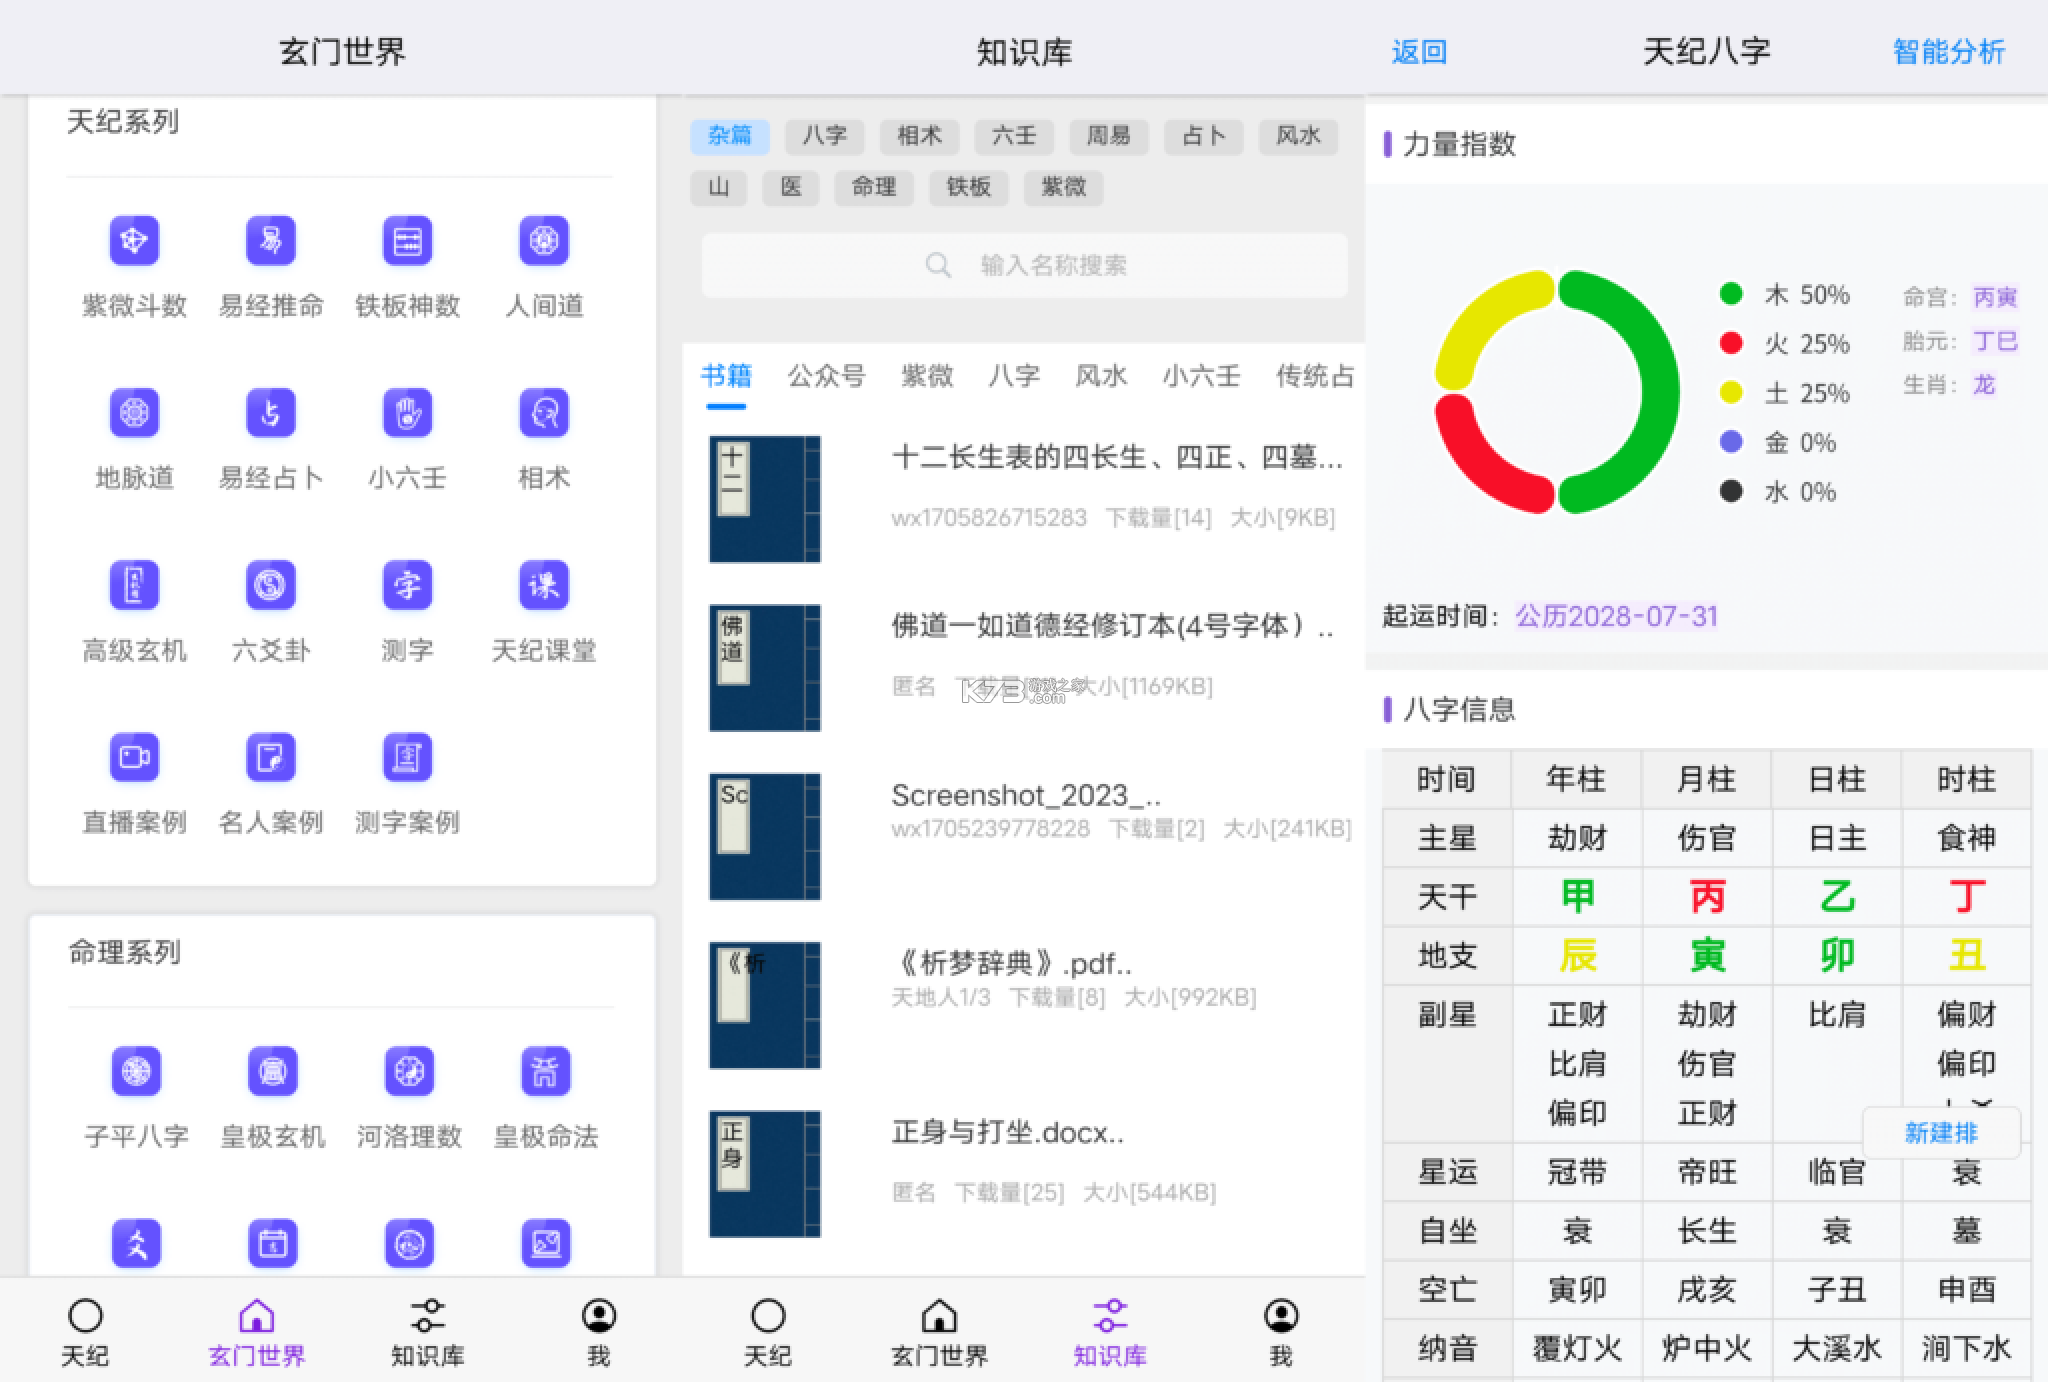
Task: Tap 知识库 tab in 玄门世界 bottom bar
Action: 428,1333
